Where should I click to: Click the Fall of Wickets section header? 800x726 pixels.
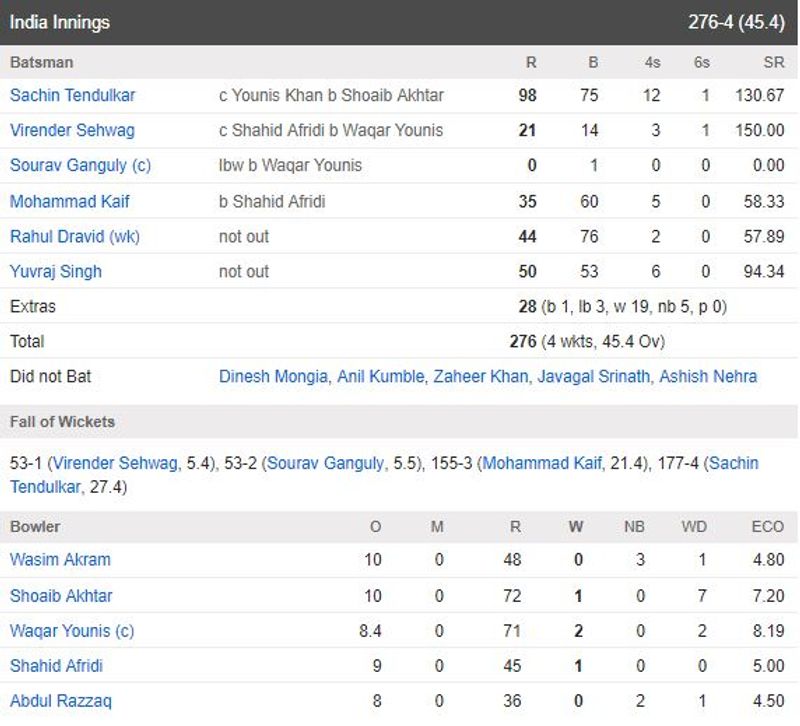[62, 422]
